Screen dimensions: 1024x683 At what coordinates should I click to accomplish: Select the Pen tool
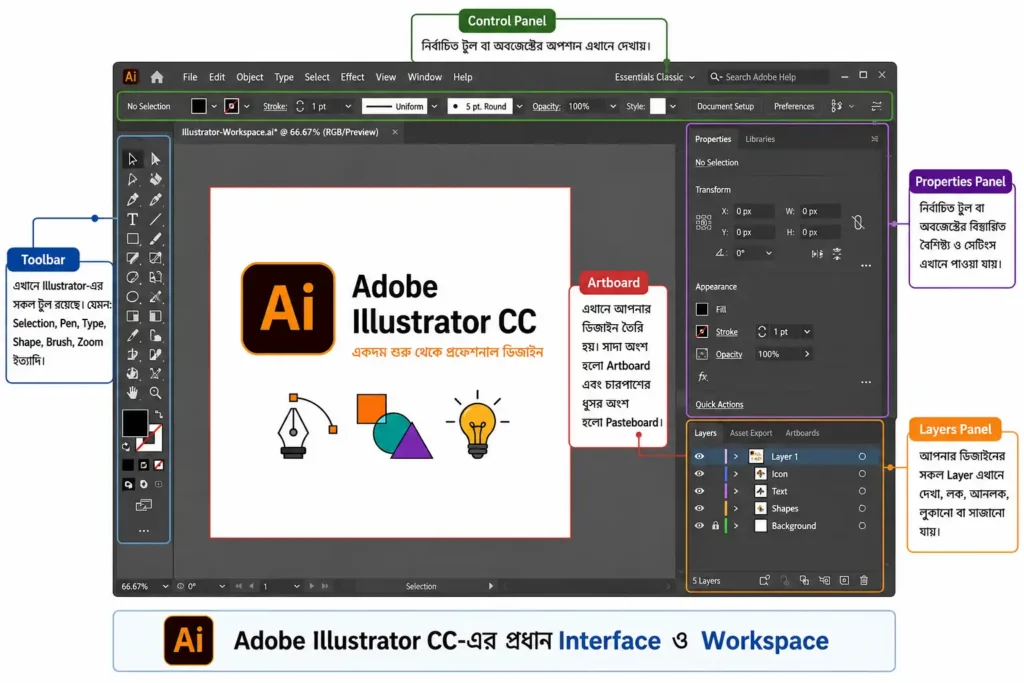[x=133, y=199]
